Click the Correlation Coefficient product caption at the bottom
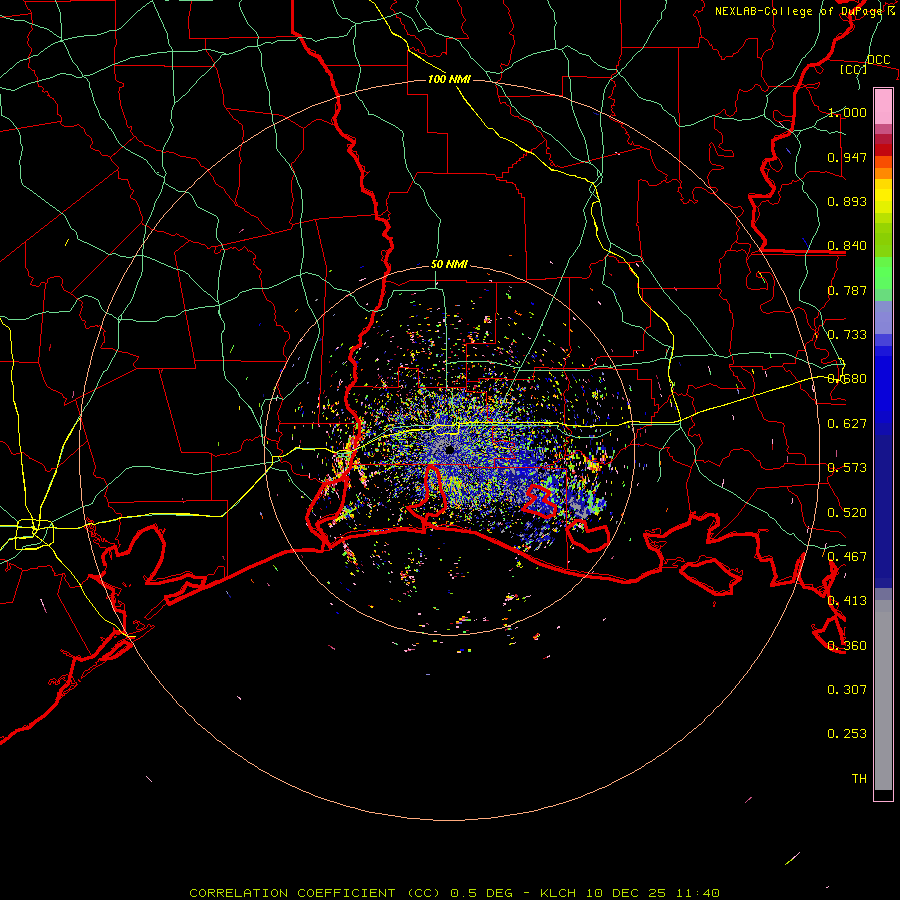 click(454, 893)
